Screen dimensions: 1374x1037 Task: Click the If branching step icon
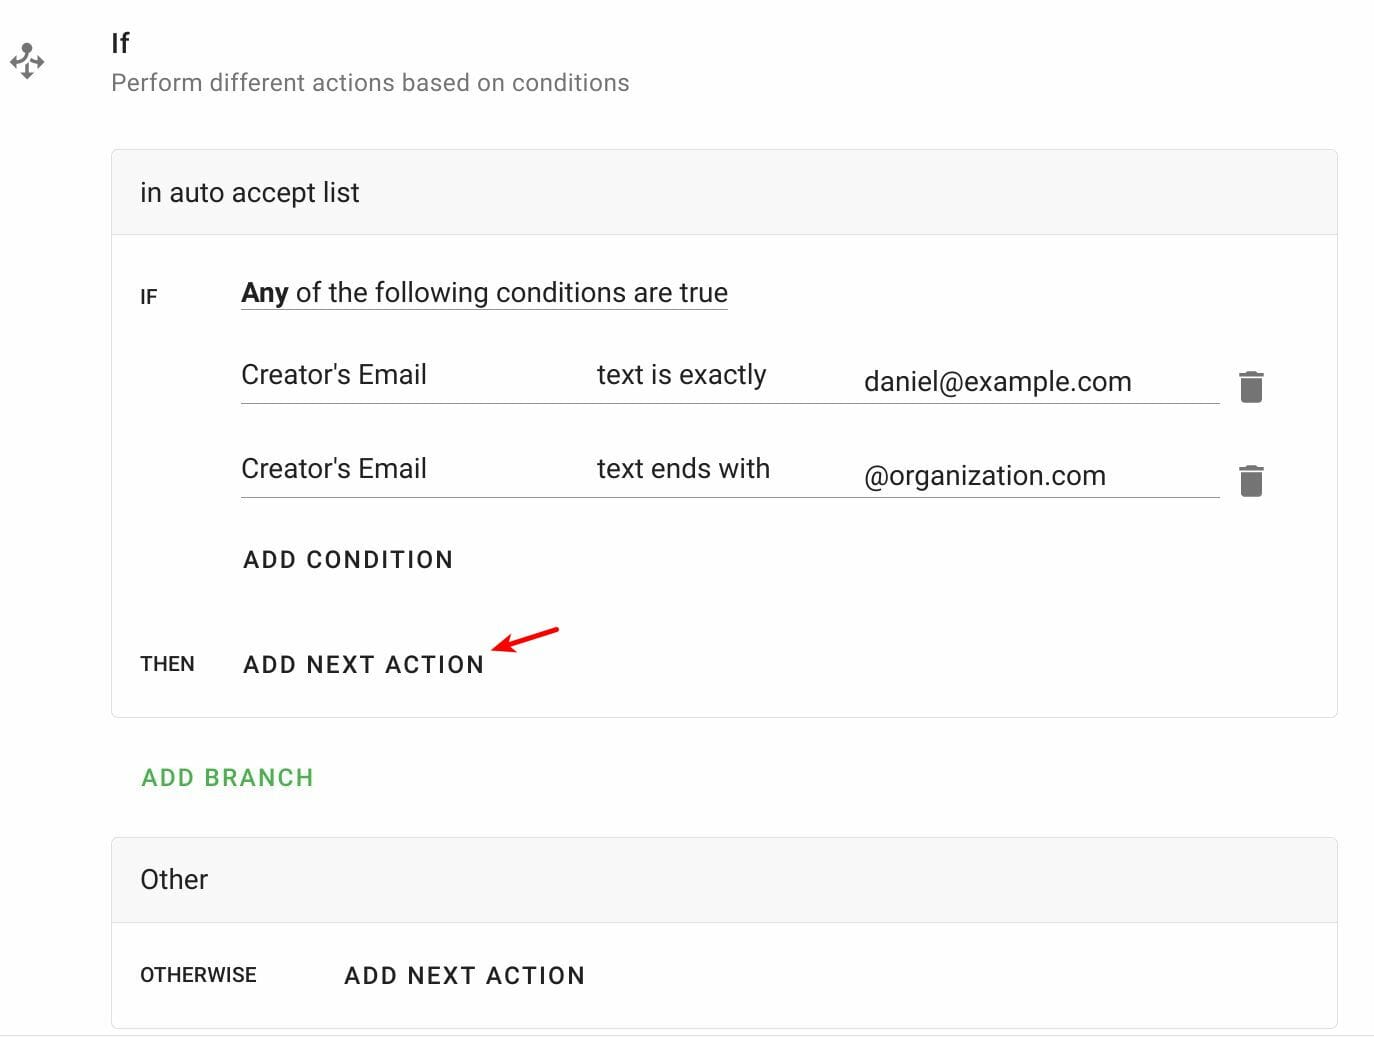[27, 61]
